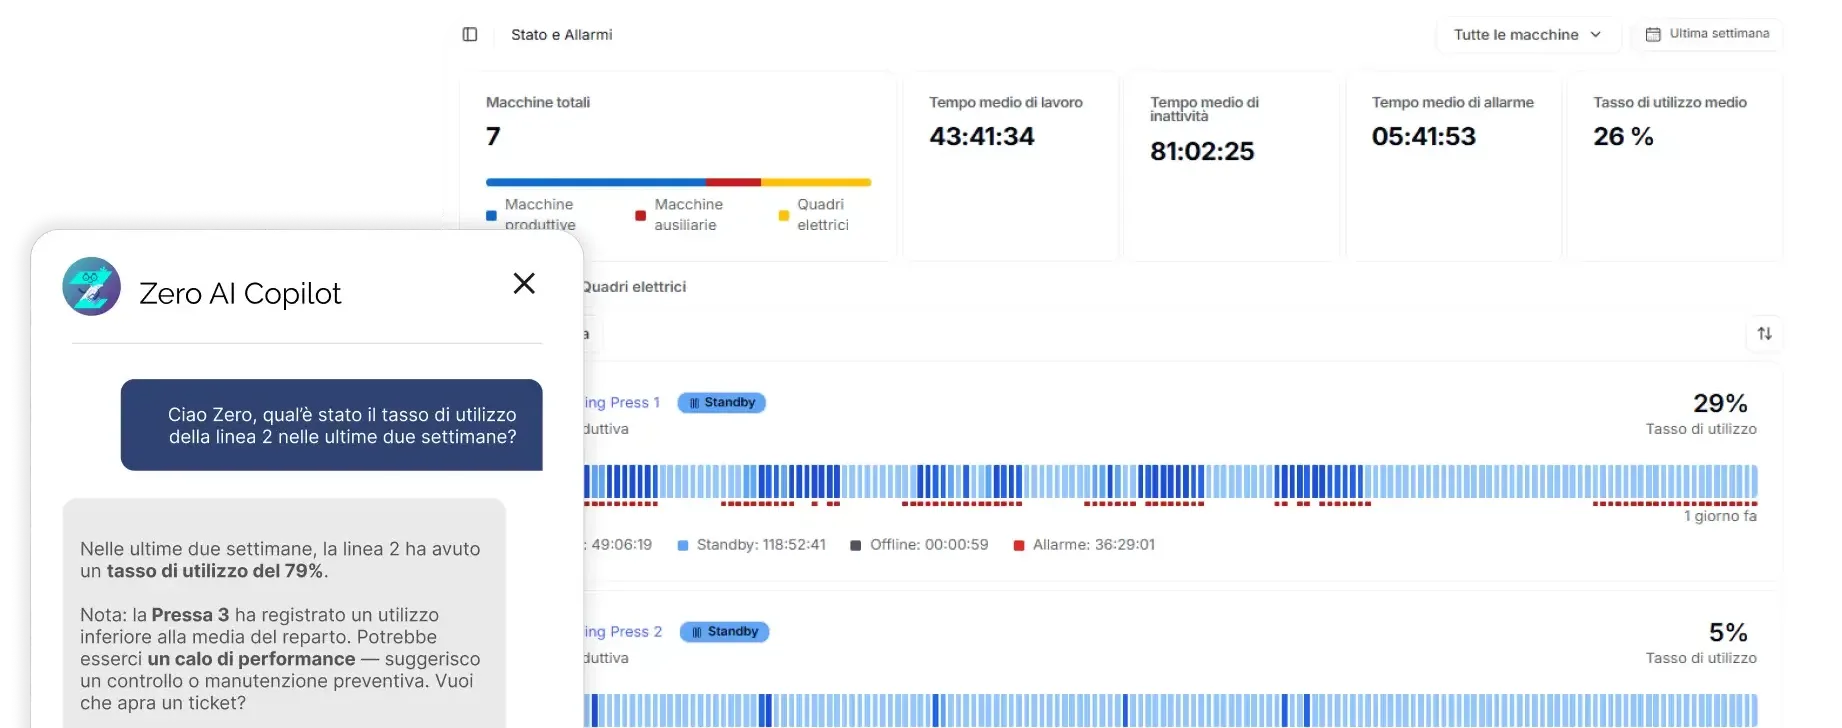Image resolution: width=1842 pixels, height=728 pixels.
Task: Click the Macchine totali distribution color bar
Action: point(678,183)
